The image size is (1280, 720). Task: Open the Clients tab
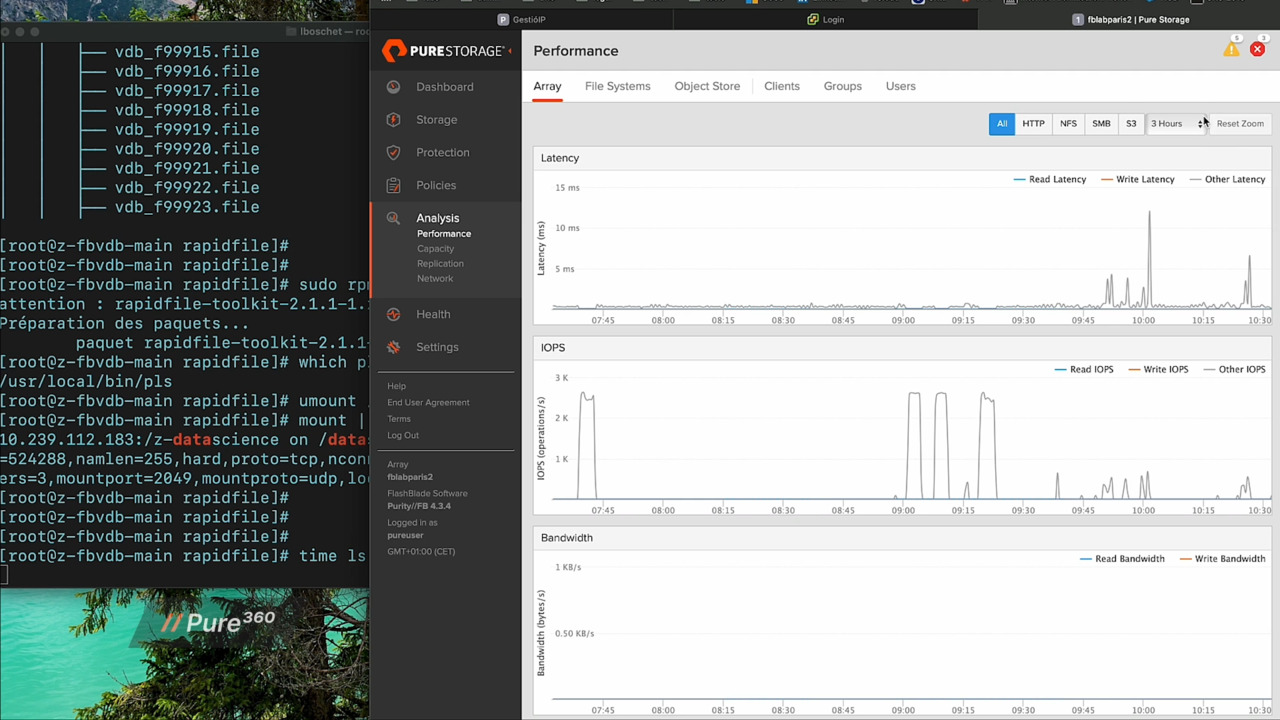pos(781,86)
